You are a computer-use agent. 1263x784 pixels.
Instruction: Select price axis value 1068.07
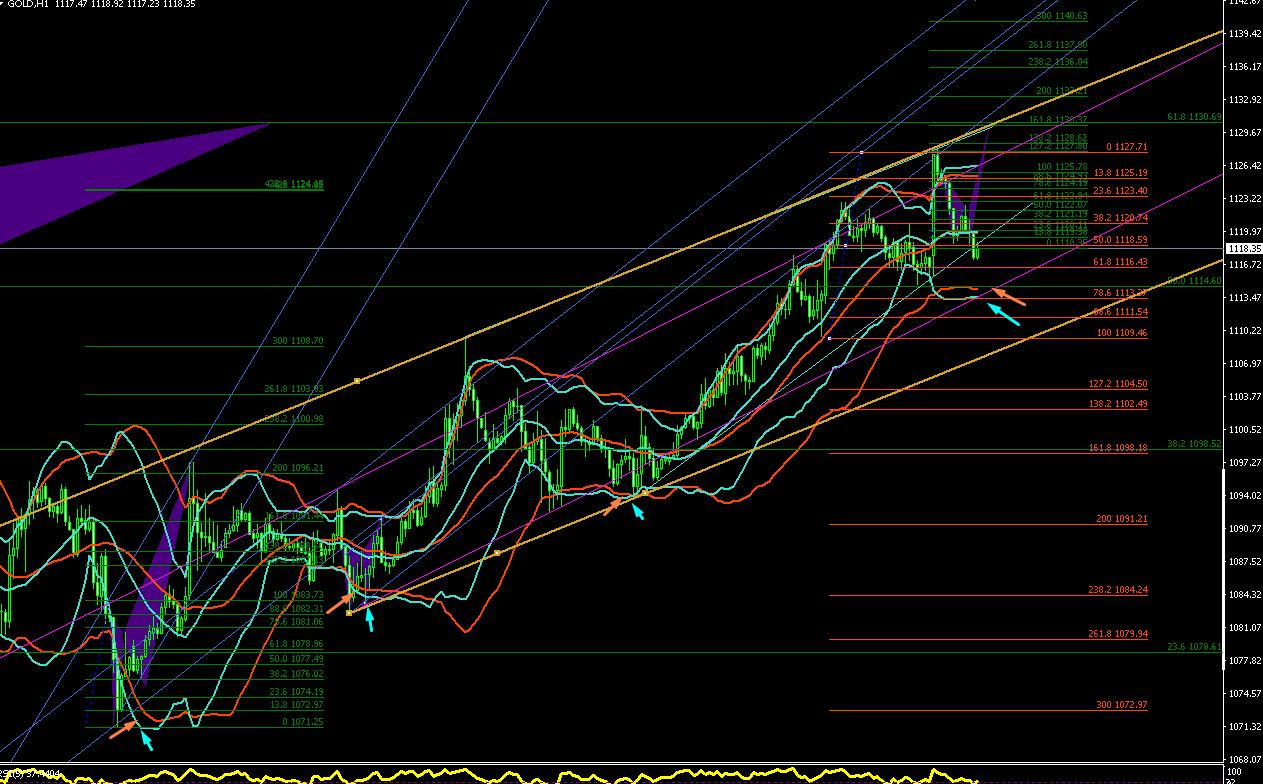pos(1245,760)
